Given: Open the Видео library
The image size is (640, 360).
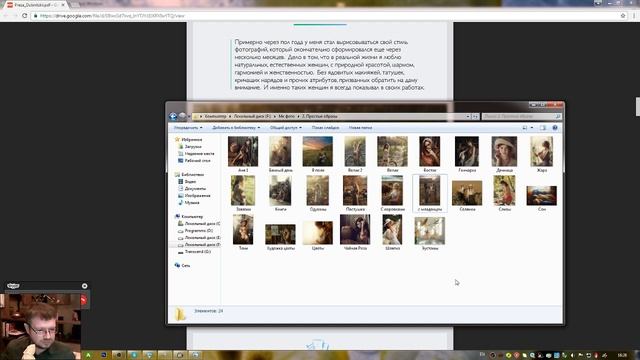Looking at the screenshot, I should [x=190, y=182].
